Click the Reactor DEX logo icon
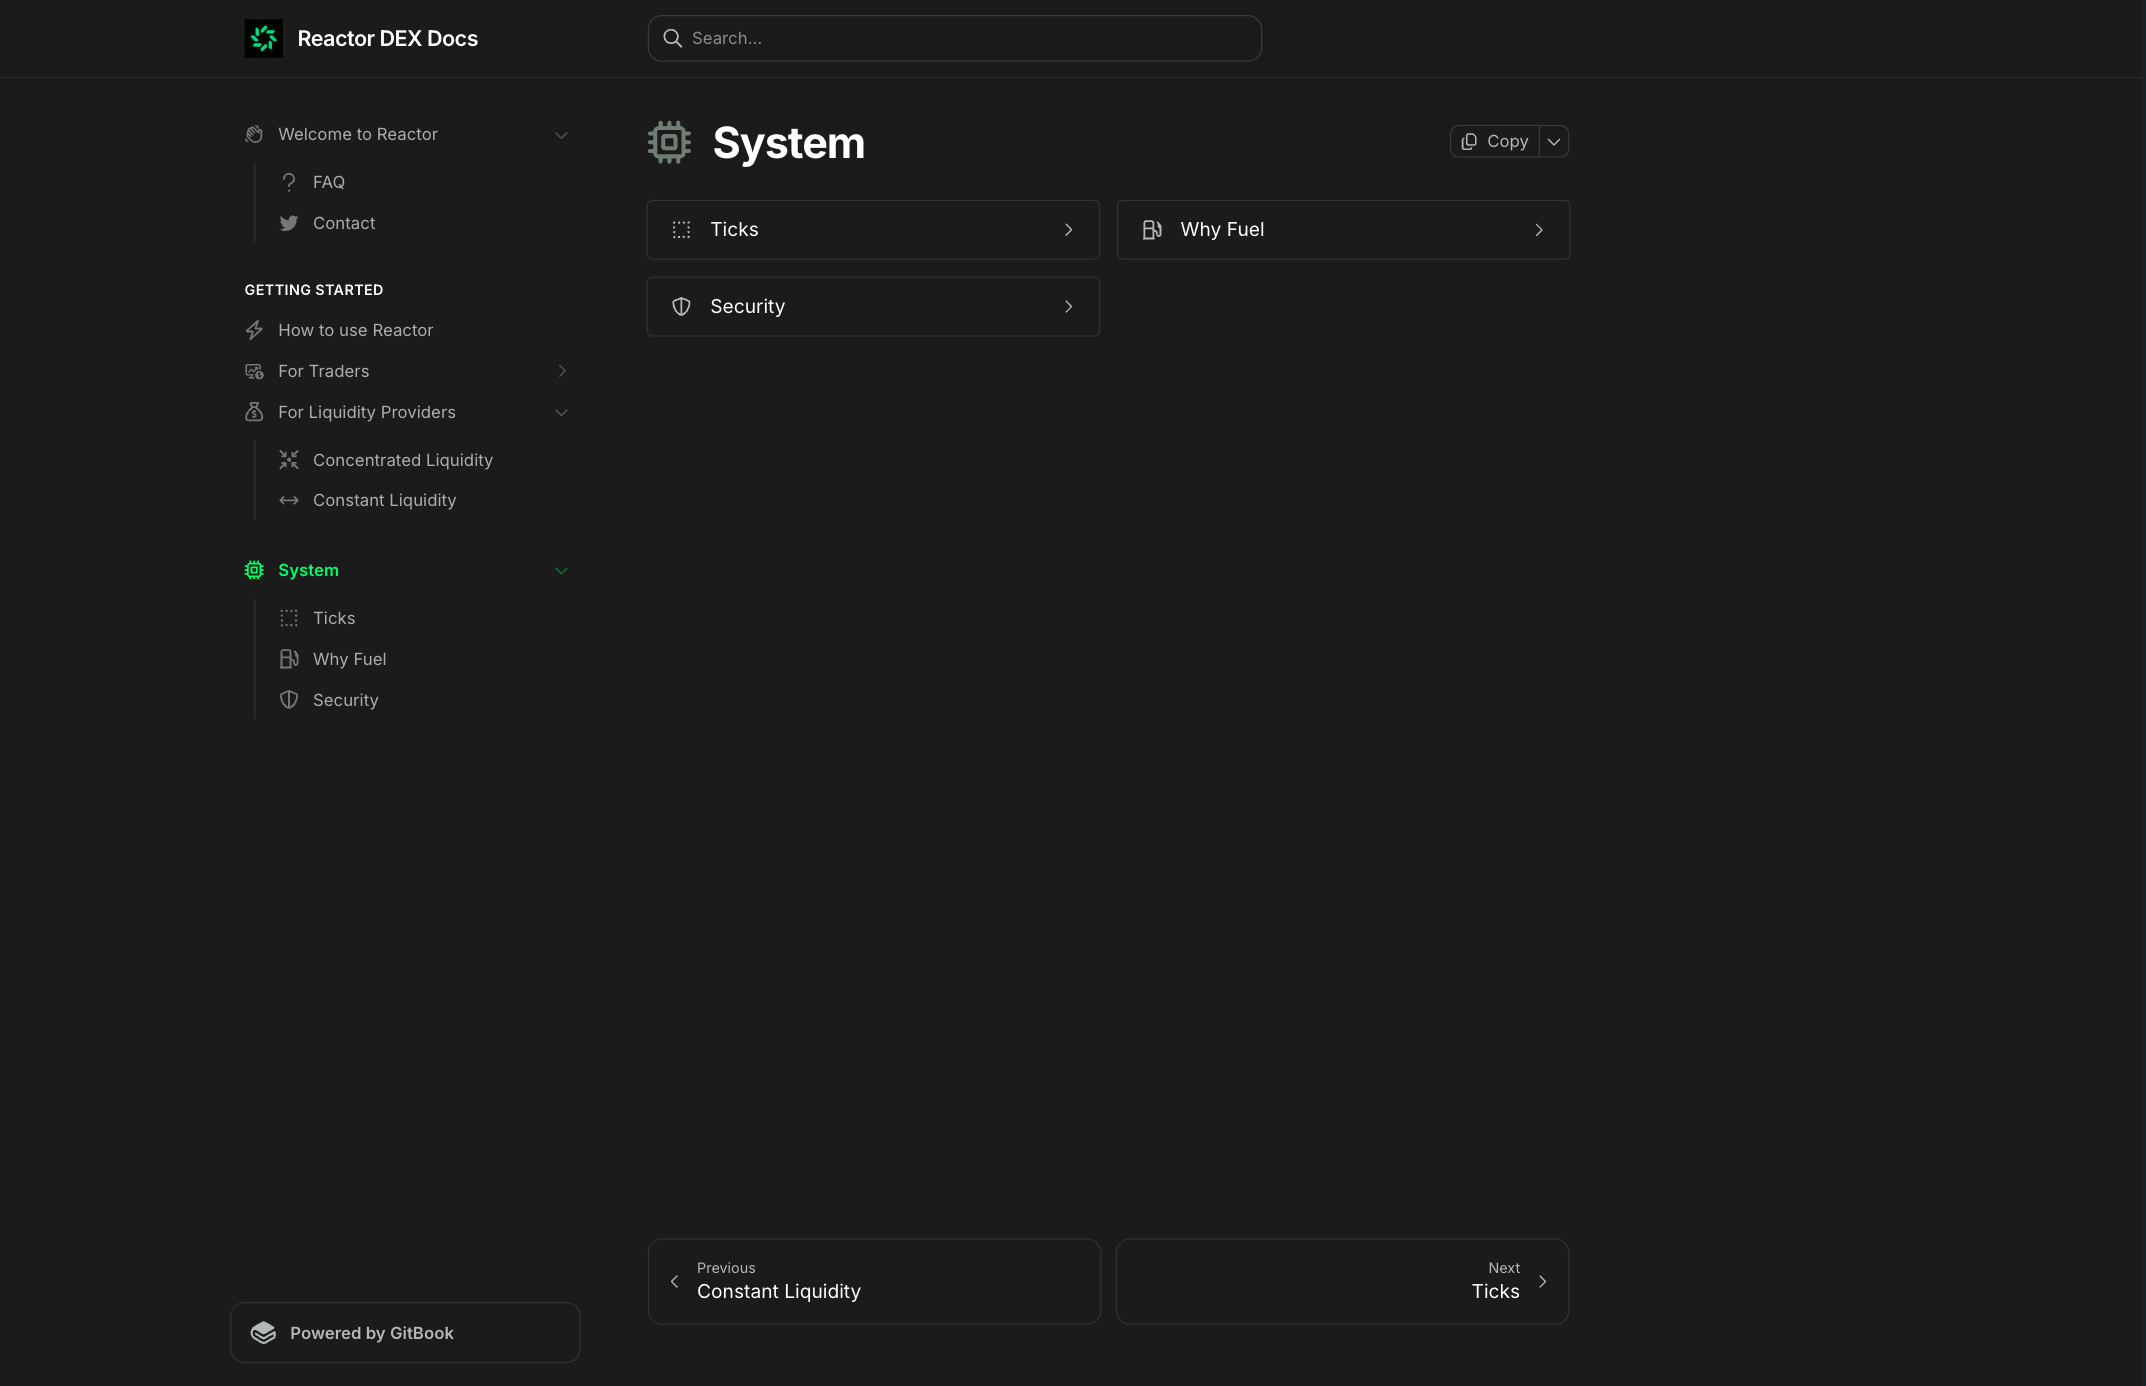2146x1386 pixels. coord(263,38)
